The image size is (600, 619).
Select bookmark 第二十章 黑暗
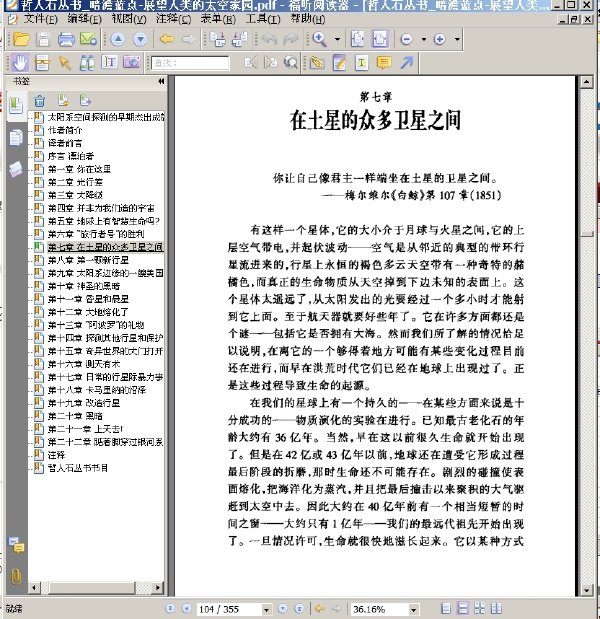click(75, 416)
